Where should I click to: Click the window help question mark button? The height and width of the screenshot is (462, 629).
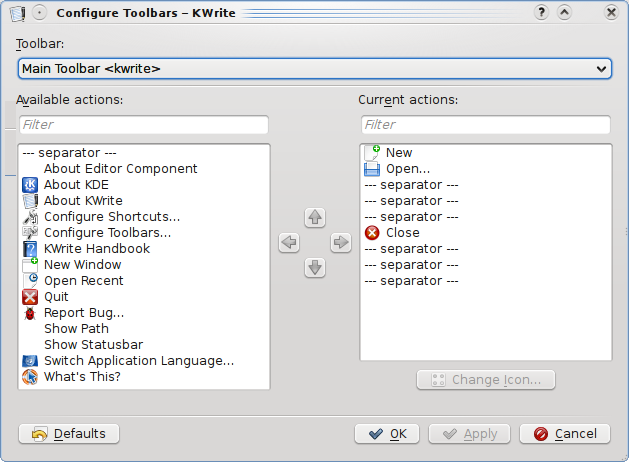point(542,13)
